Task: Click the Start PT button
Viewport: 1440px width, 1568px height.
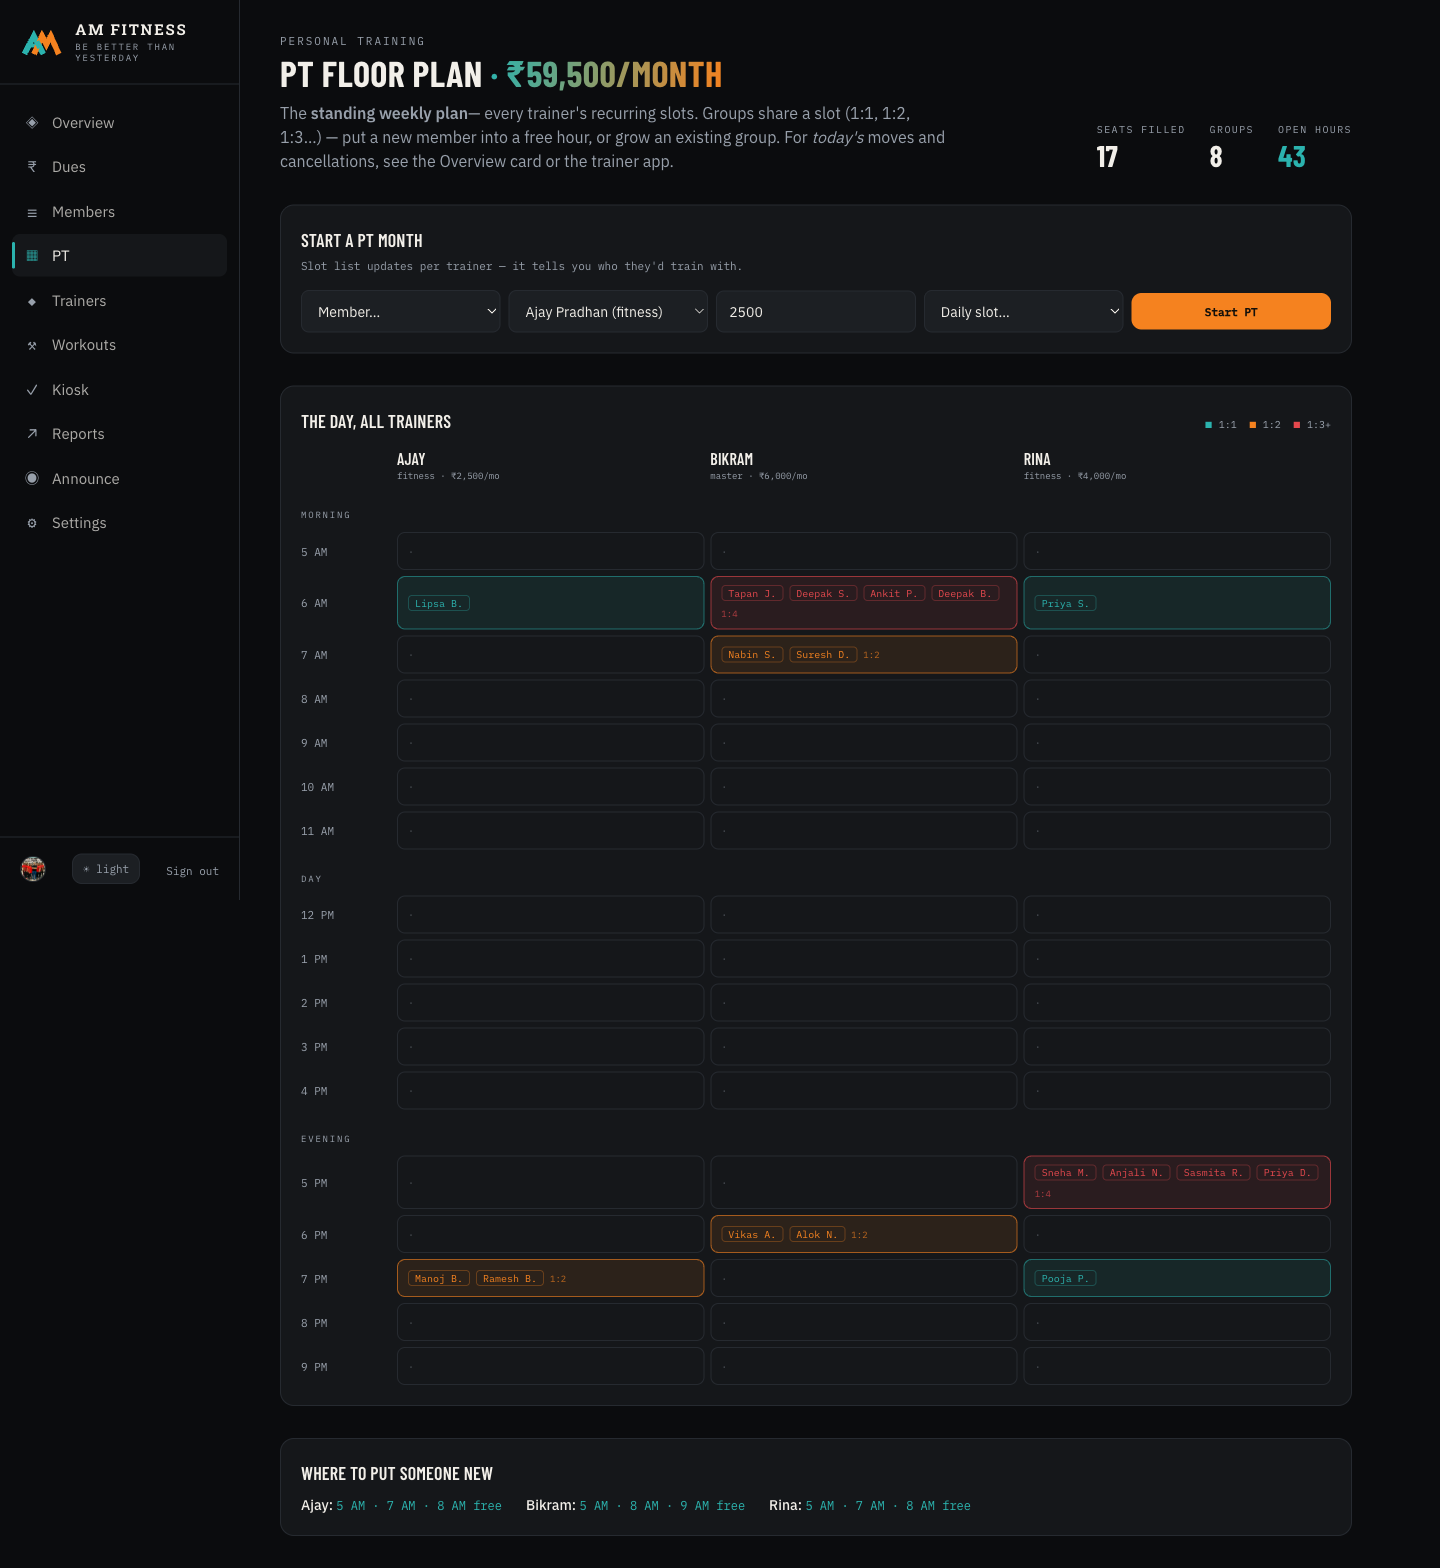Action: pos(1231,311)
